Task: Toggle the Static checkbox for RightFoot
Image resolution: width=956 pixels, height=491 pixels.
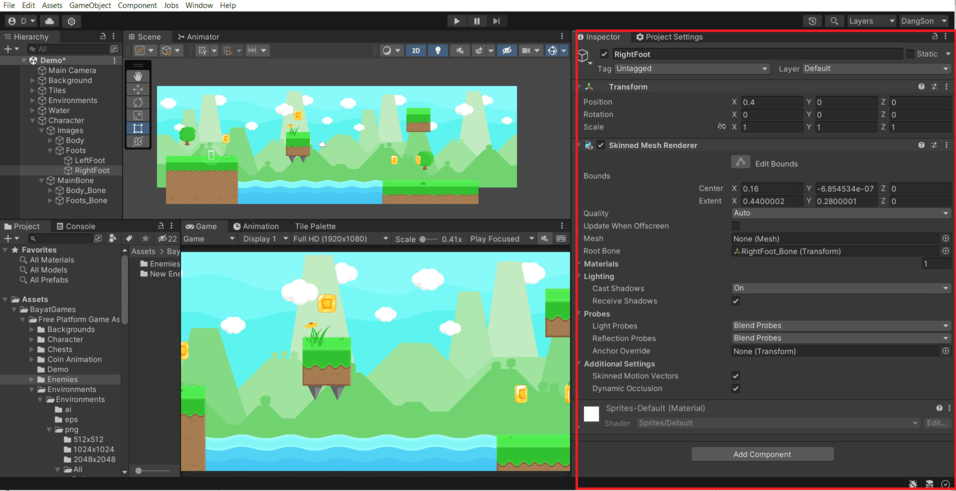Action: click(x=910, y=54)
